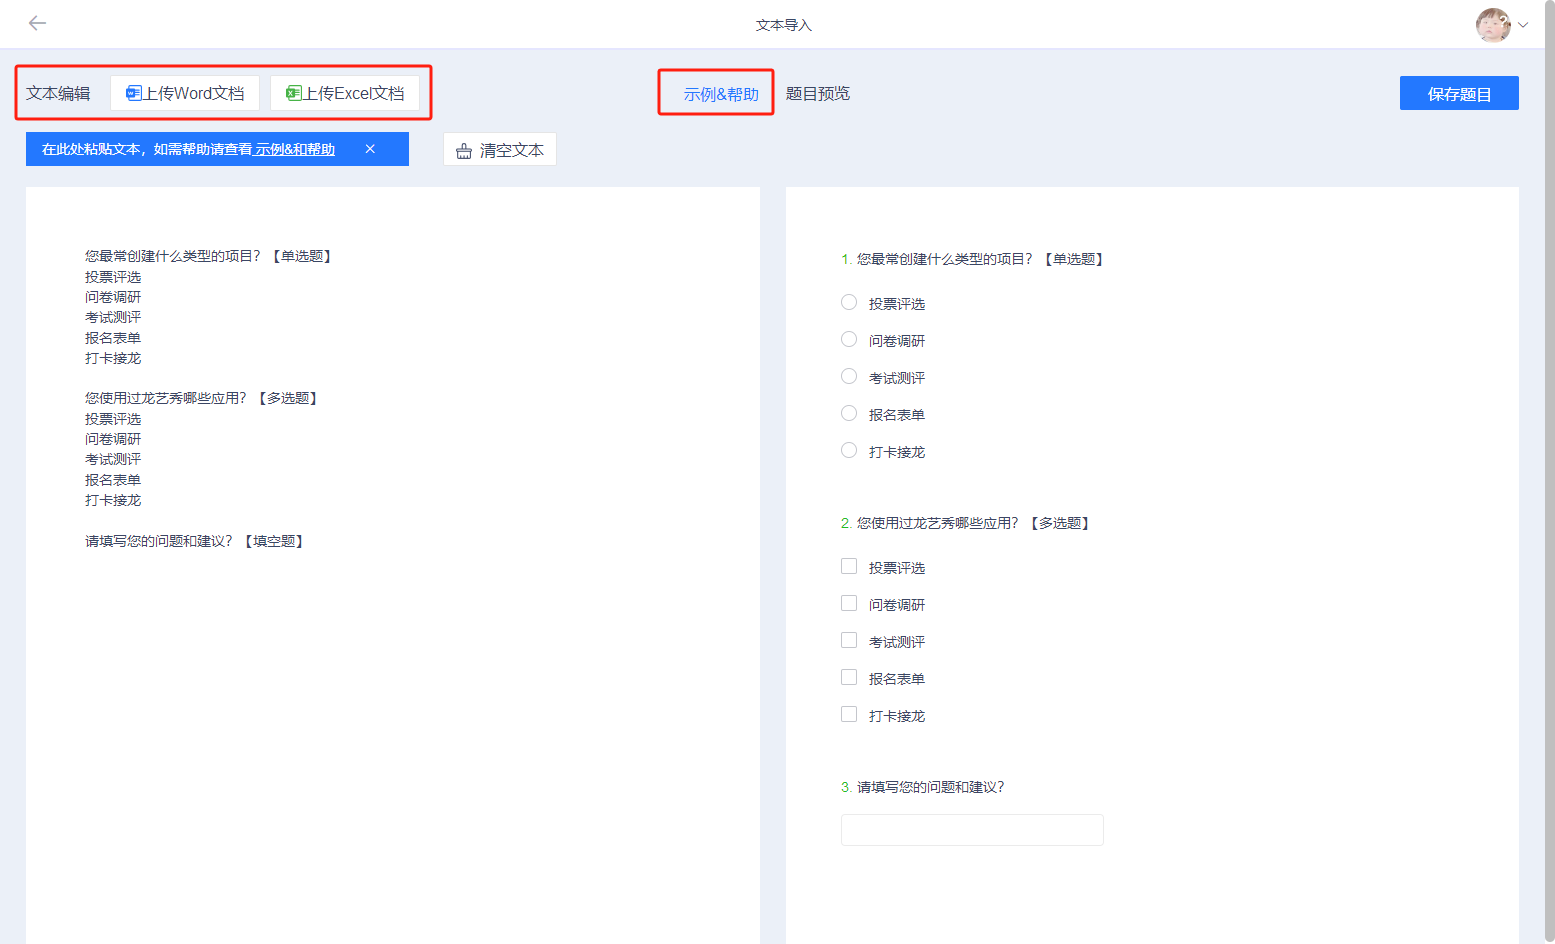1555x944 pixels.
Task: Open the 示例&帮助 tab
Action: pos(721,94)
